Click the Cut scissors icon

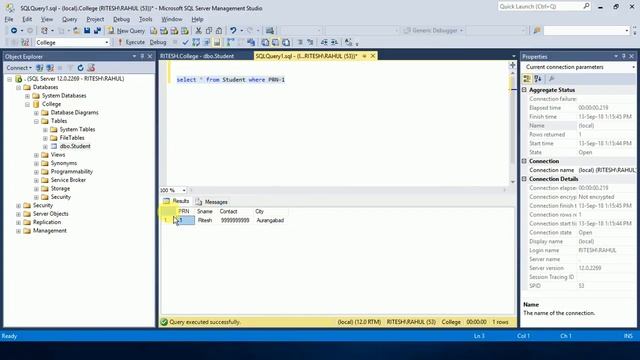[x=198, y=31]
